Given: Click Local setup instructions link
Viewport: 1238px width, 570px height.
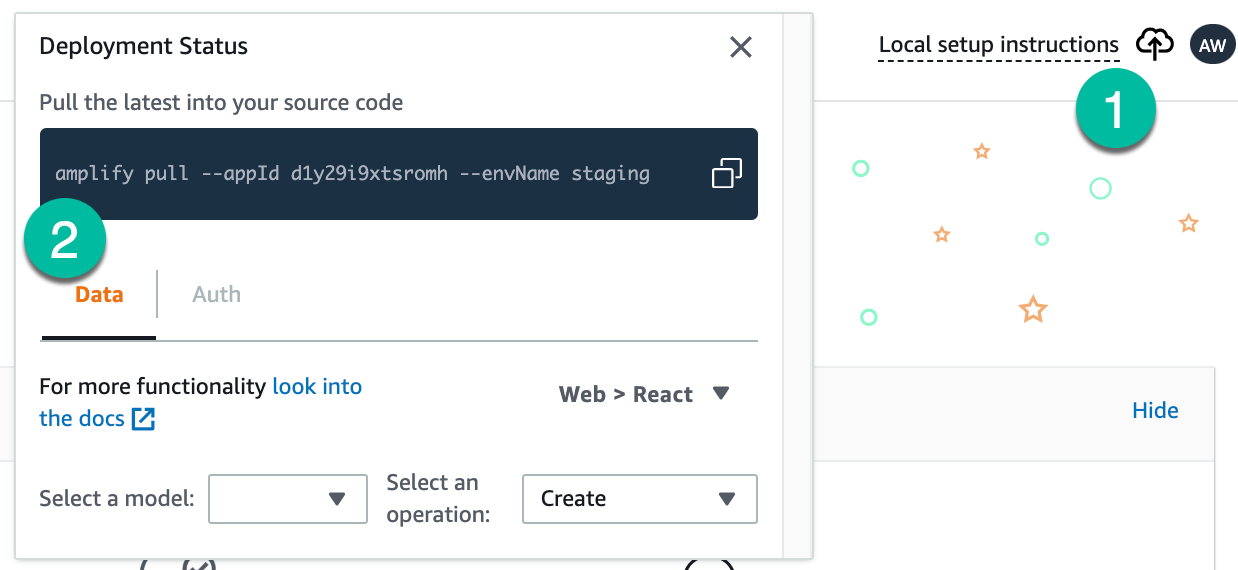Looking at the screenshot, I should point(998,45).
